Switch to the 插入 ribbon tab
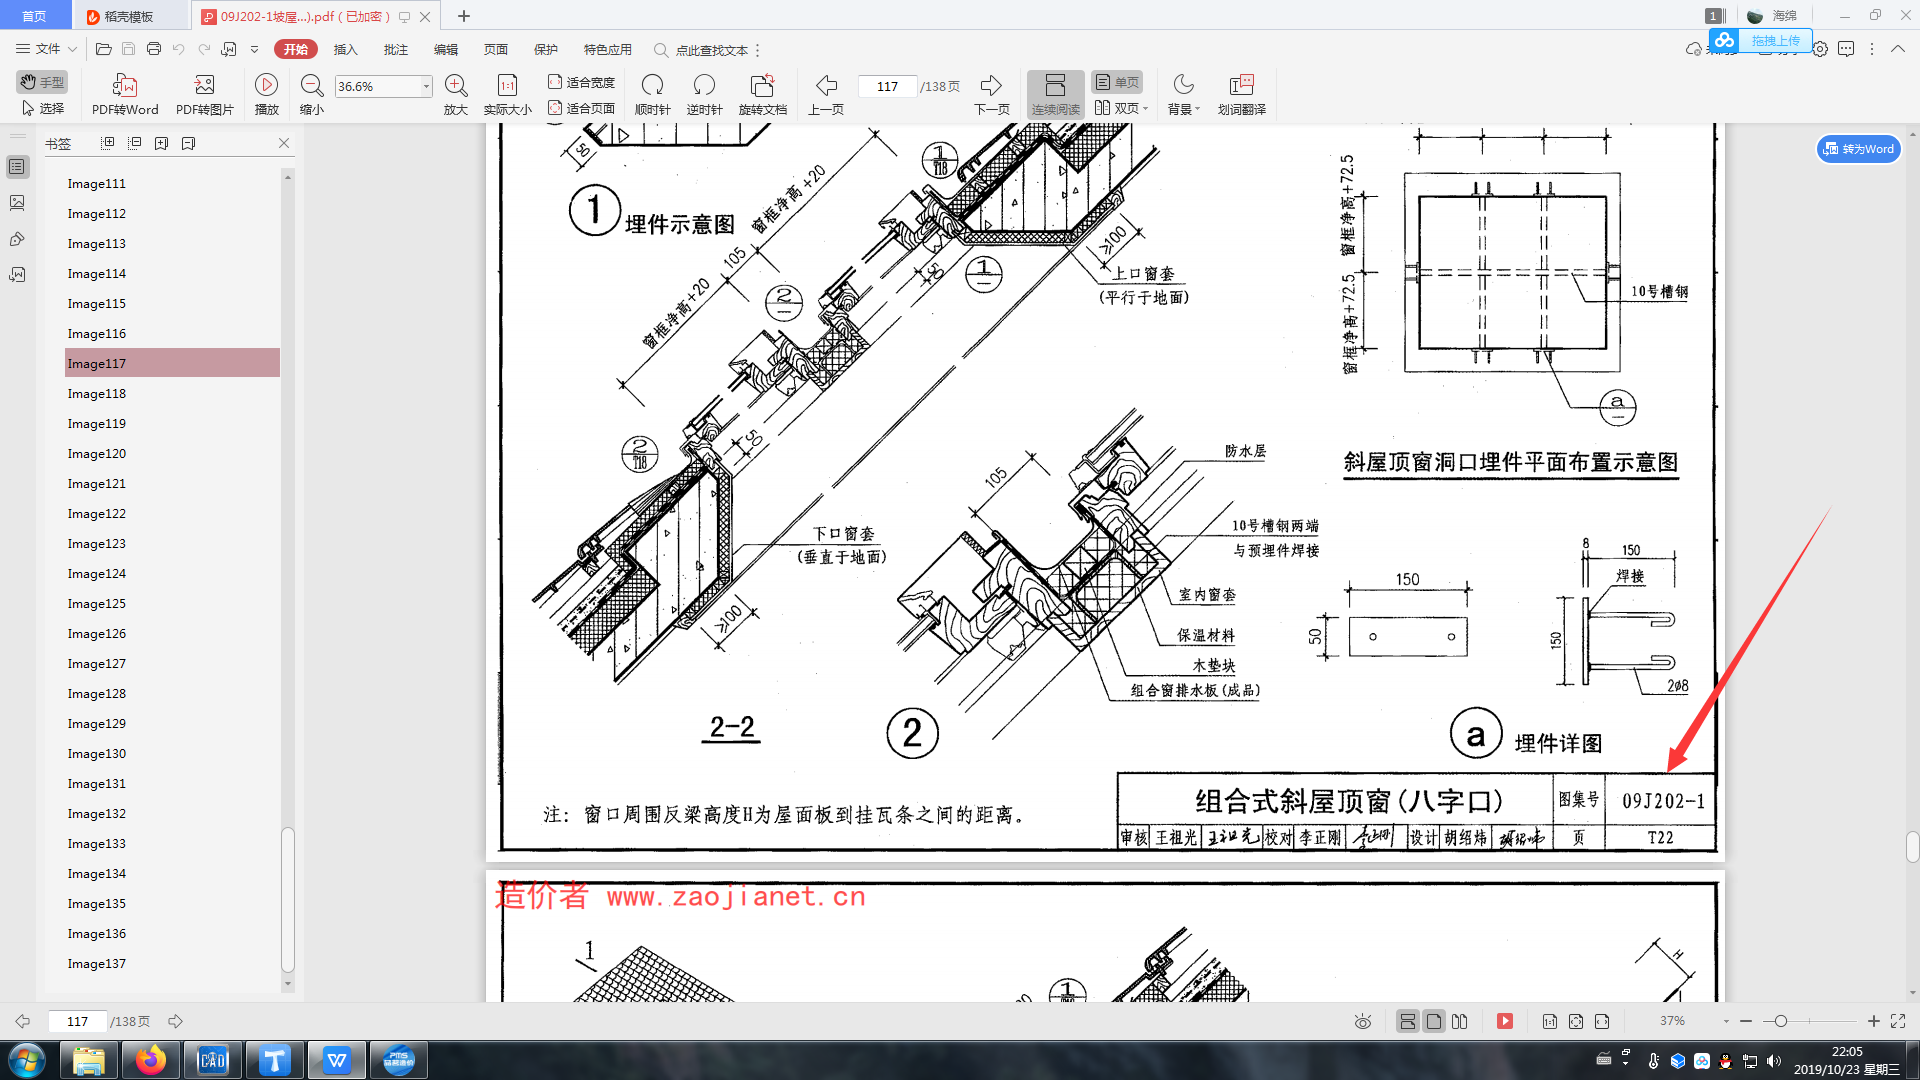This screenshot has width=1920, height=1080. (x=345, y=49)
